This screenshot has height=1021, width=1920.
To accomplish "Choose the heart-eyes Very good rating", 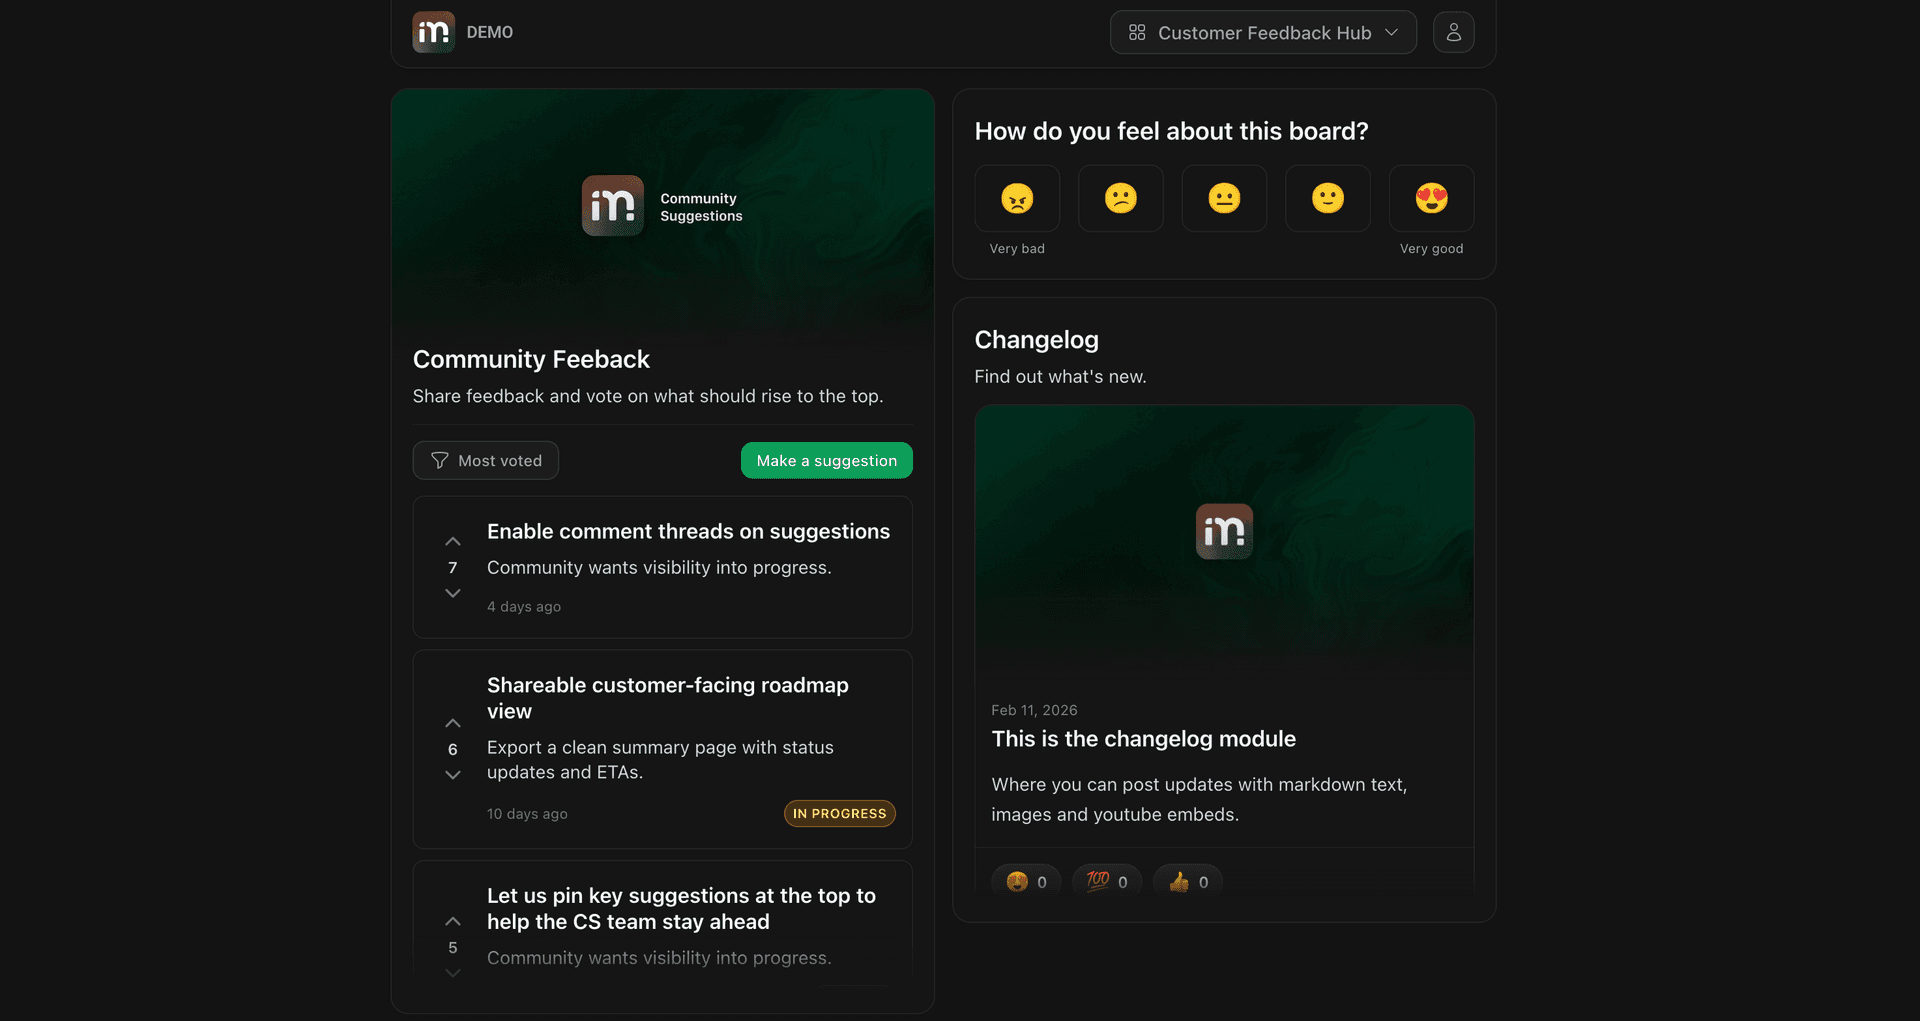I will (1431, 199).
